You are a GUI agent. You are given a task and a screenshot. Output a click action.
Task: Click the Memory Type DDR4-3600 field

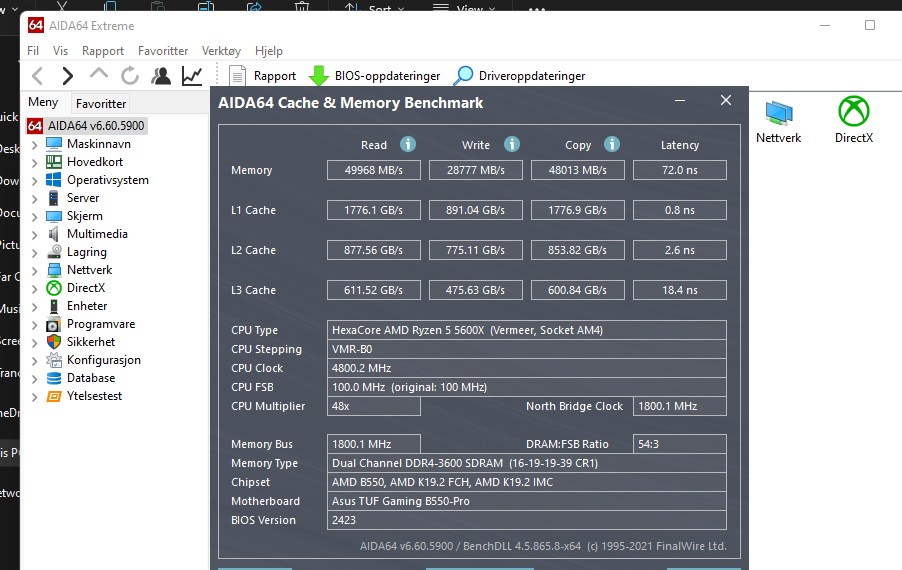click(x=527, y=463)
